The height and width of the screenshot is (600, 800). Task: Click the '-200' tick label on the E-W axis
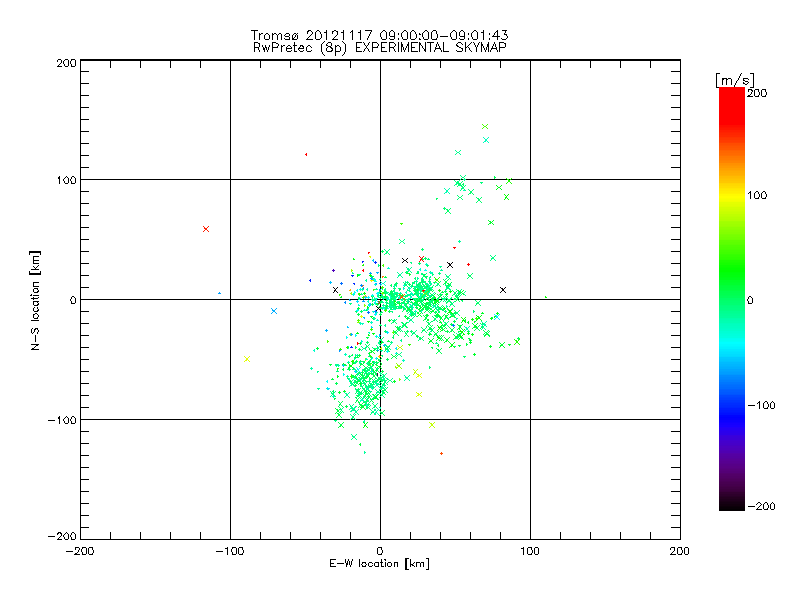(80, 551)
